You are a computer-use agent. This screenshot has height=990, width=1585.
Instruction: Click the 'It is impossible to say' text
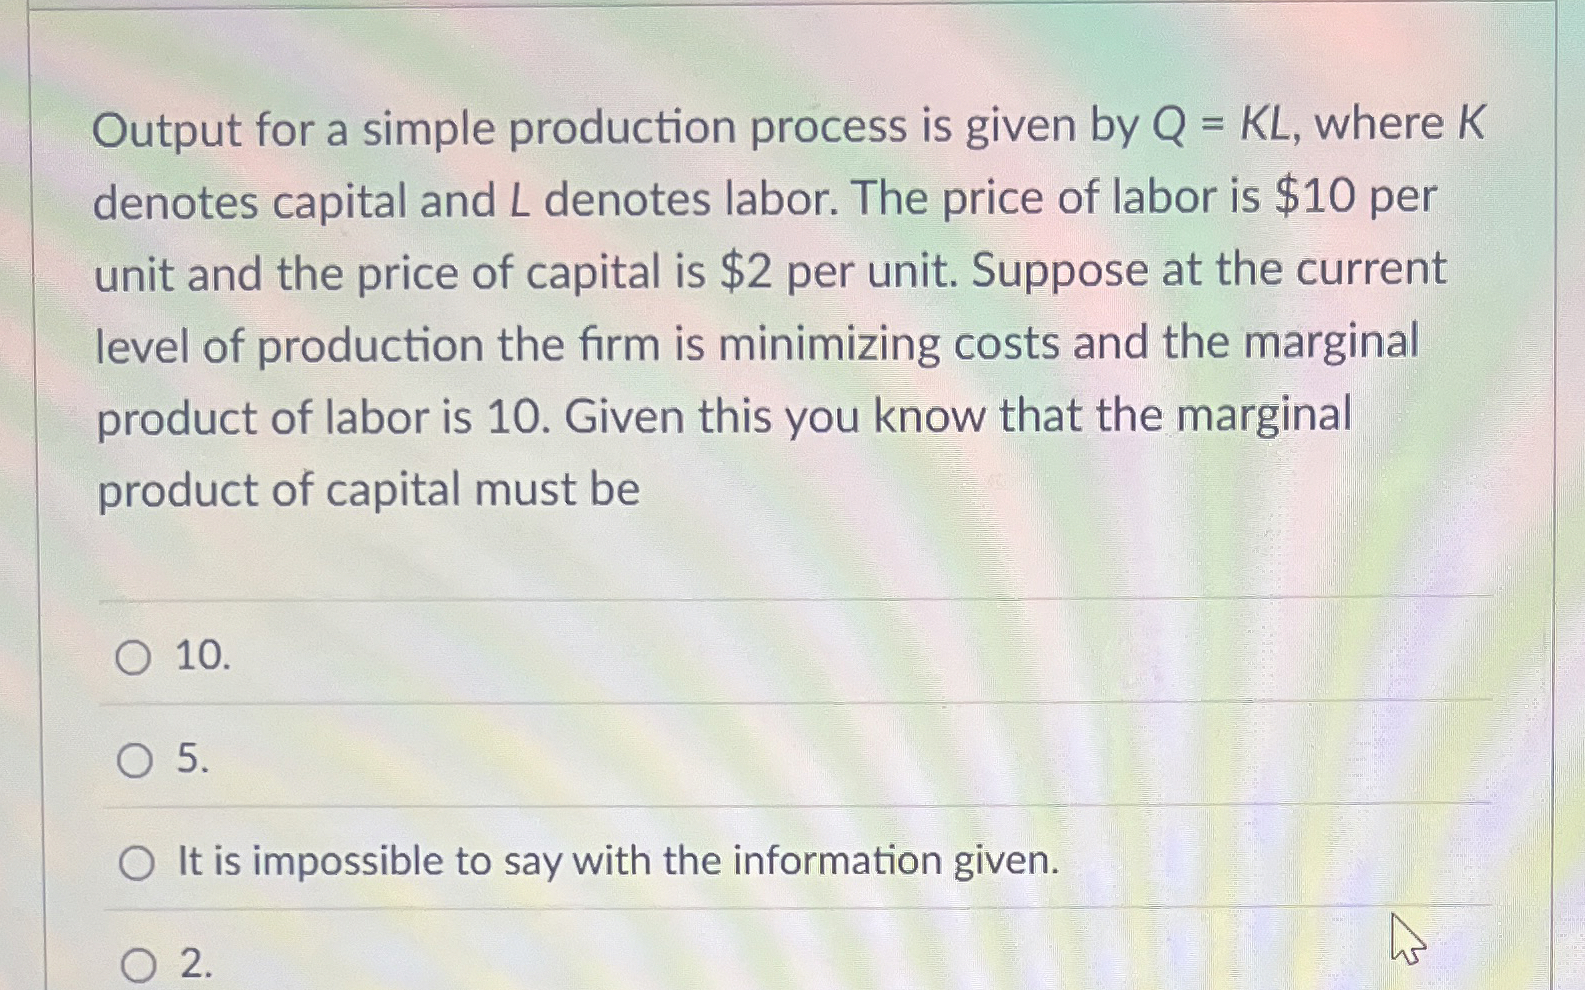(615, 861)
